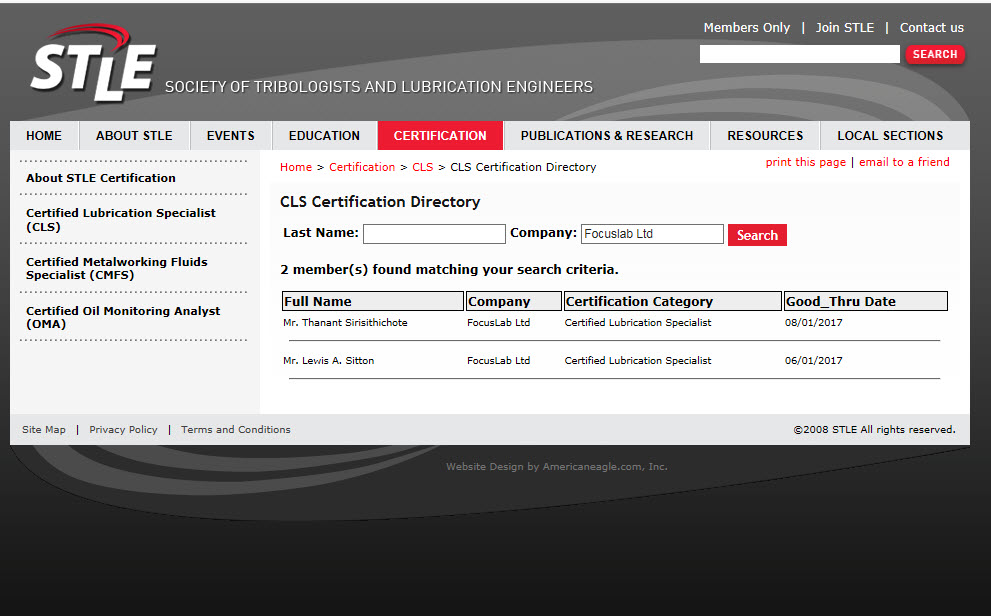Click print this page link
Viewport: 991px width, 616px height.
tap(805, 162)
